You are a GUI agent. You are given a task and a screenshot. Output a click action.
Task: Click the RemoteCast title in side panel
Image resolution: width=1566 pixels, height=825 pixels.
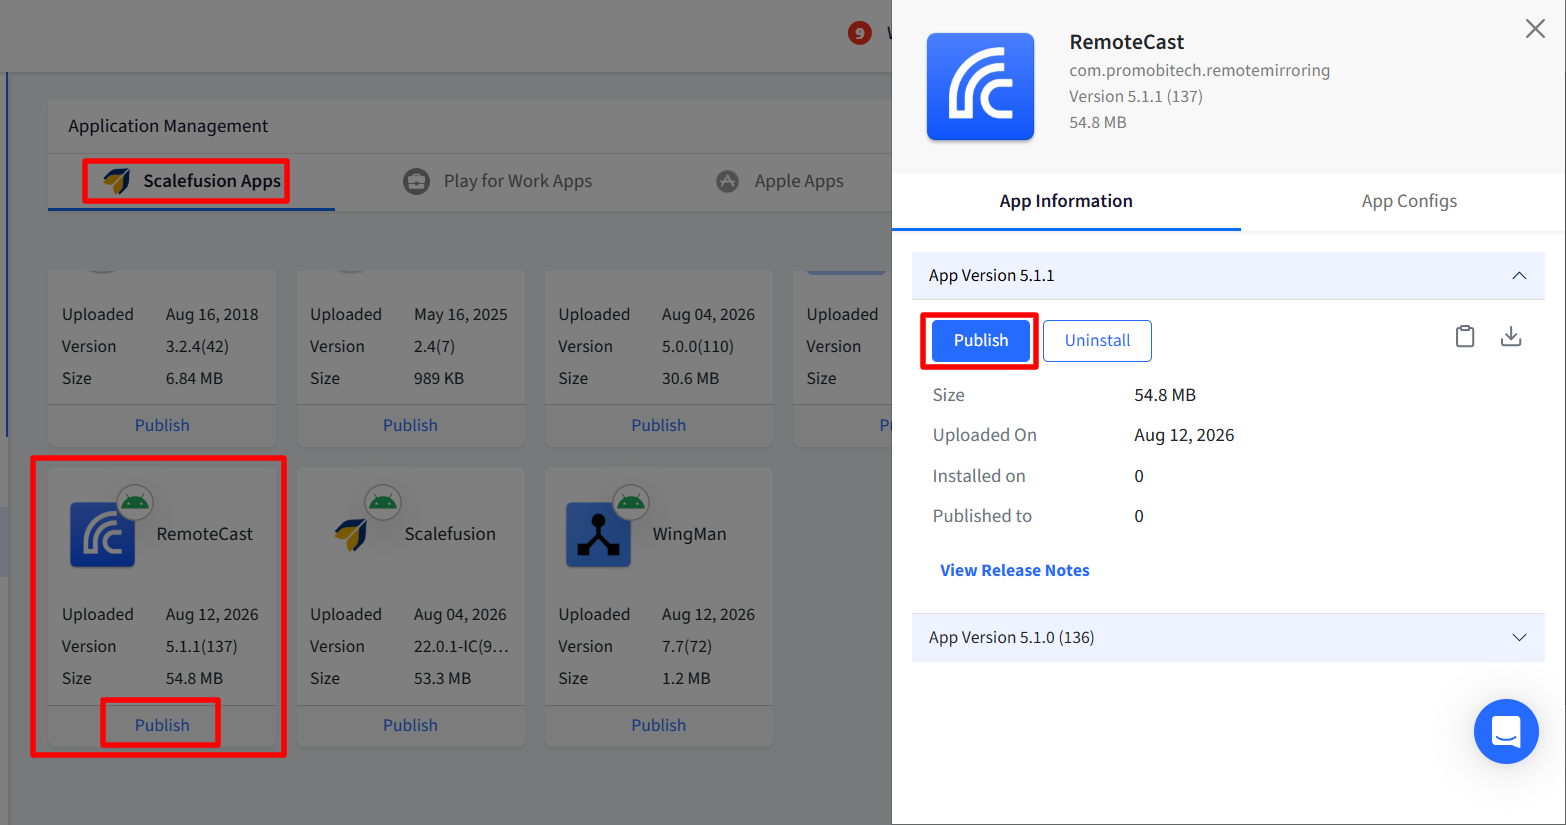pyautogui.click(x=1126, y=42)
